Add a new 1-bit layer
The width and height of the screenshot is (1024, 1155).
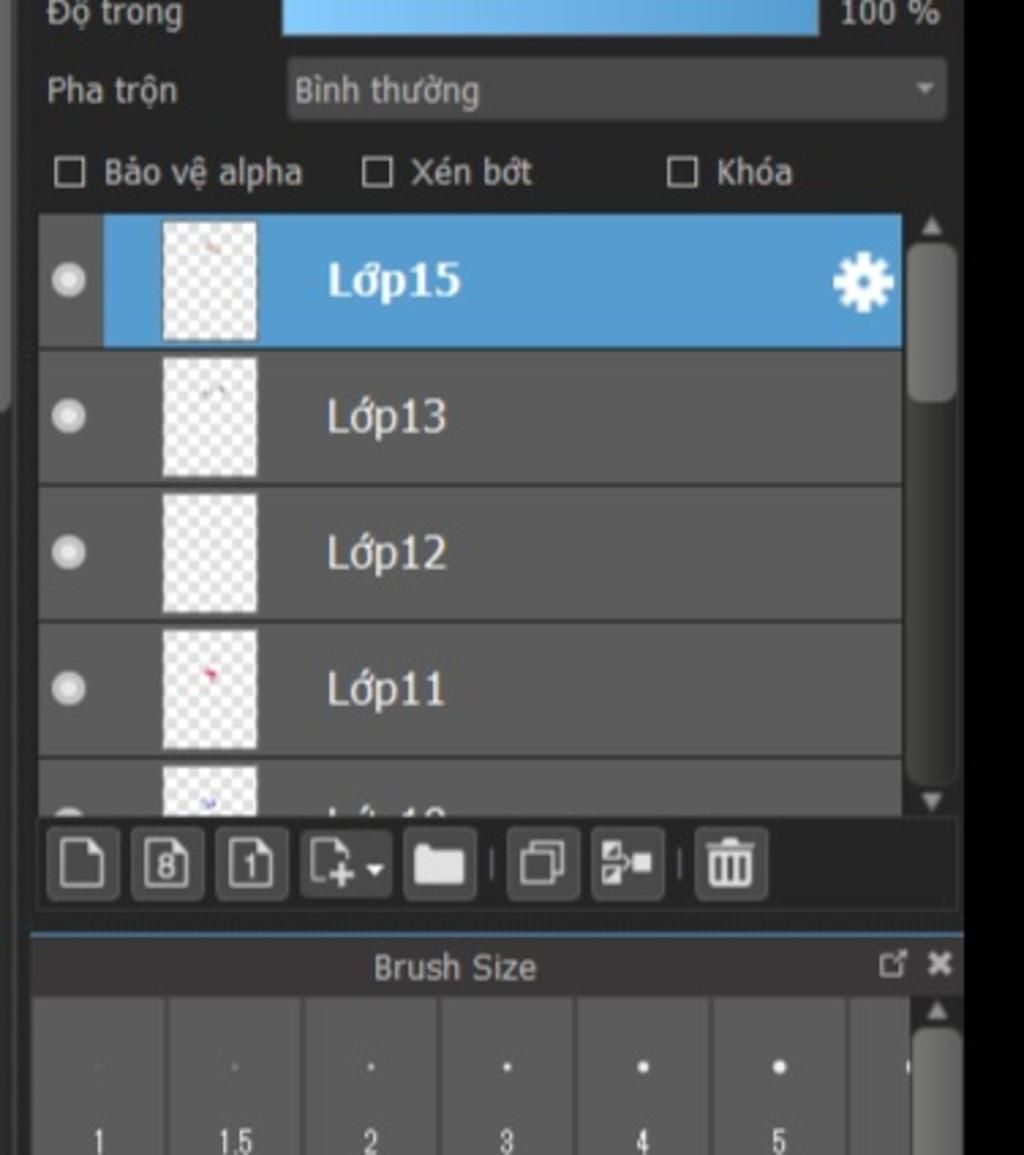[251, 863]
